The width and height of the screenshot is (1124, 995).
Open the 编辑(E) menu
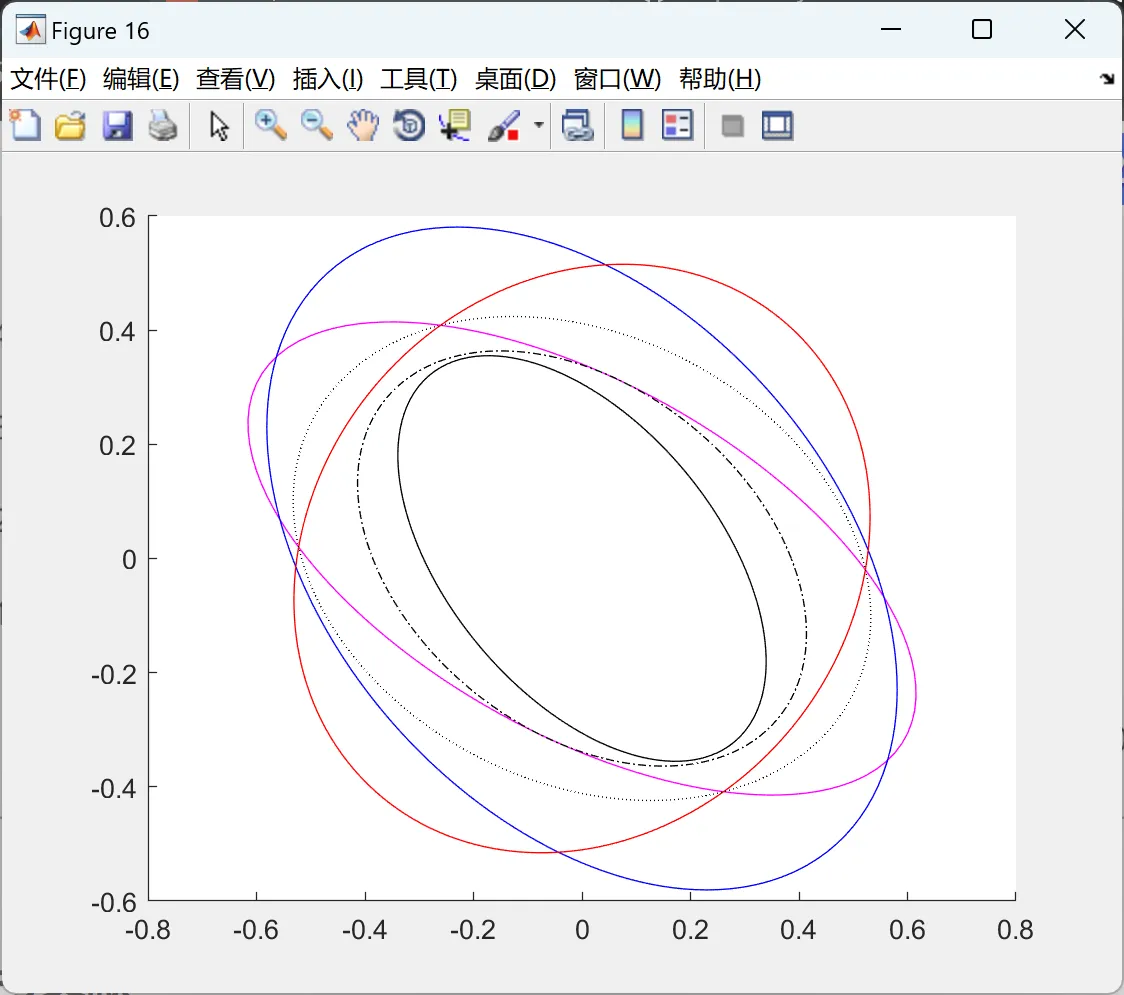(141, 79)
